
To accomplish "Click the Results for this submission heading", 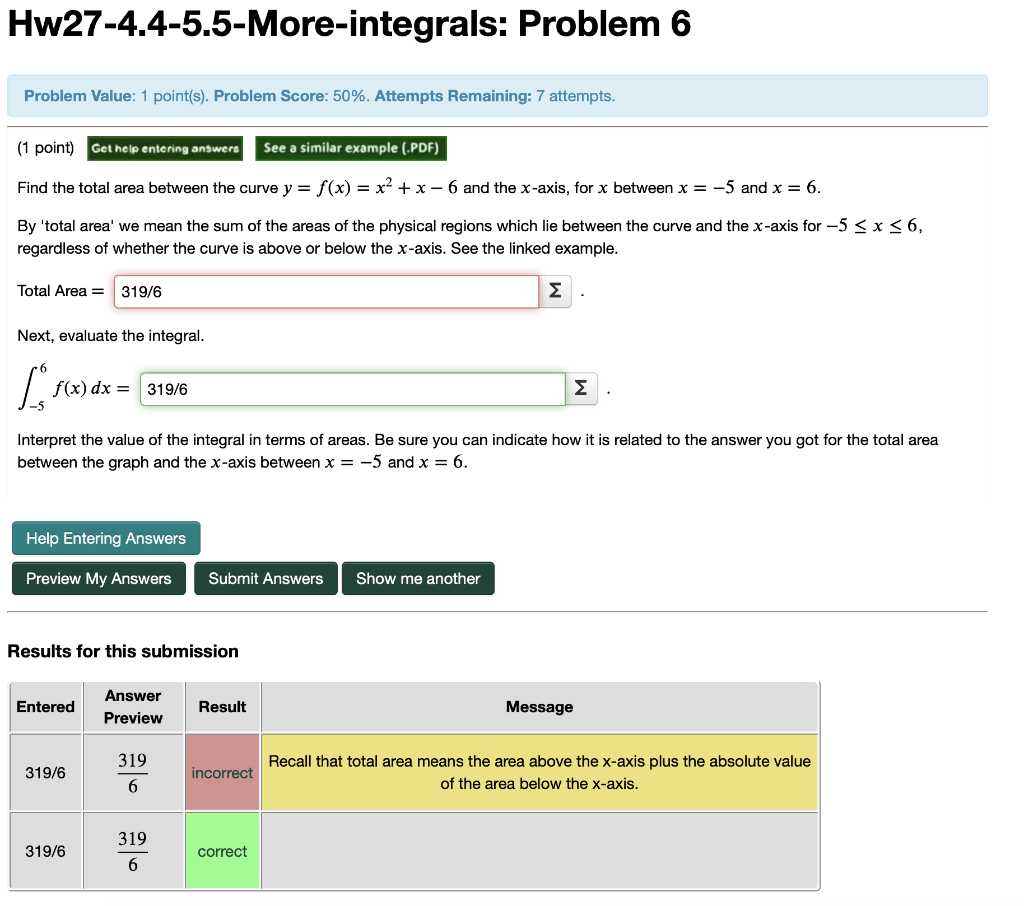I will (x=123, y=651).
